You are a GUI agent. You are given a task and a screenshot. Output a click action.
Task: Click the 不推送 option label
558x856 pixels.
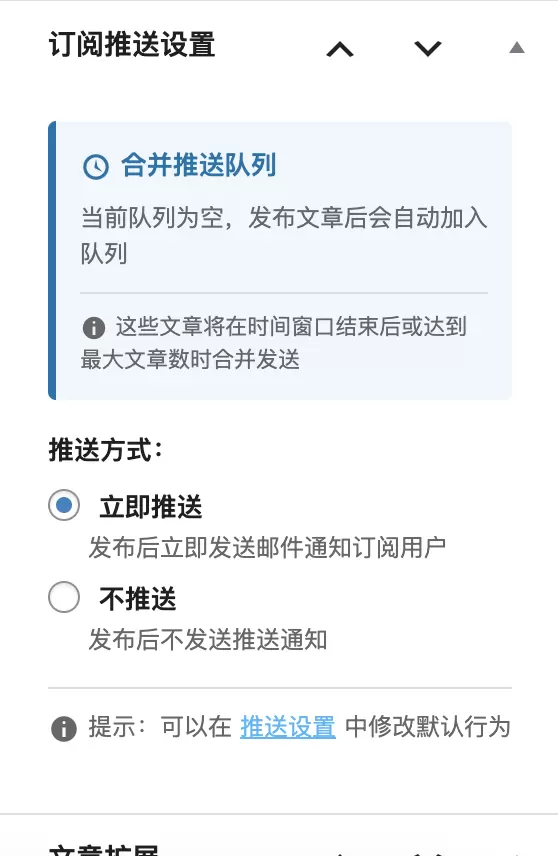(x=138, y=598)
